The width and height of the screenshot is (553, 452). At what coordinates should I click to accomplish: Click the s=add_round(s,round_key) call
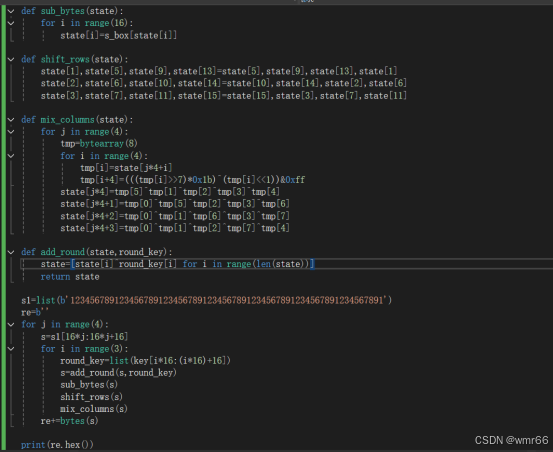pos(118,373)
